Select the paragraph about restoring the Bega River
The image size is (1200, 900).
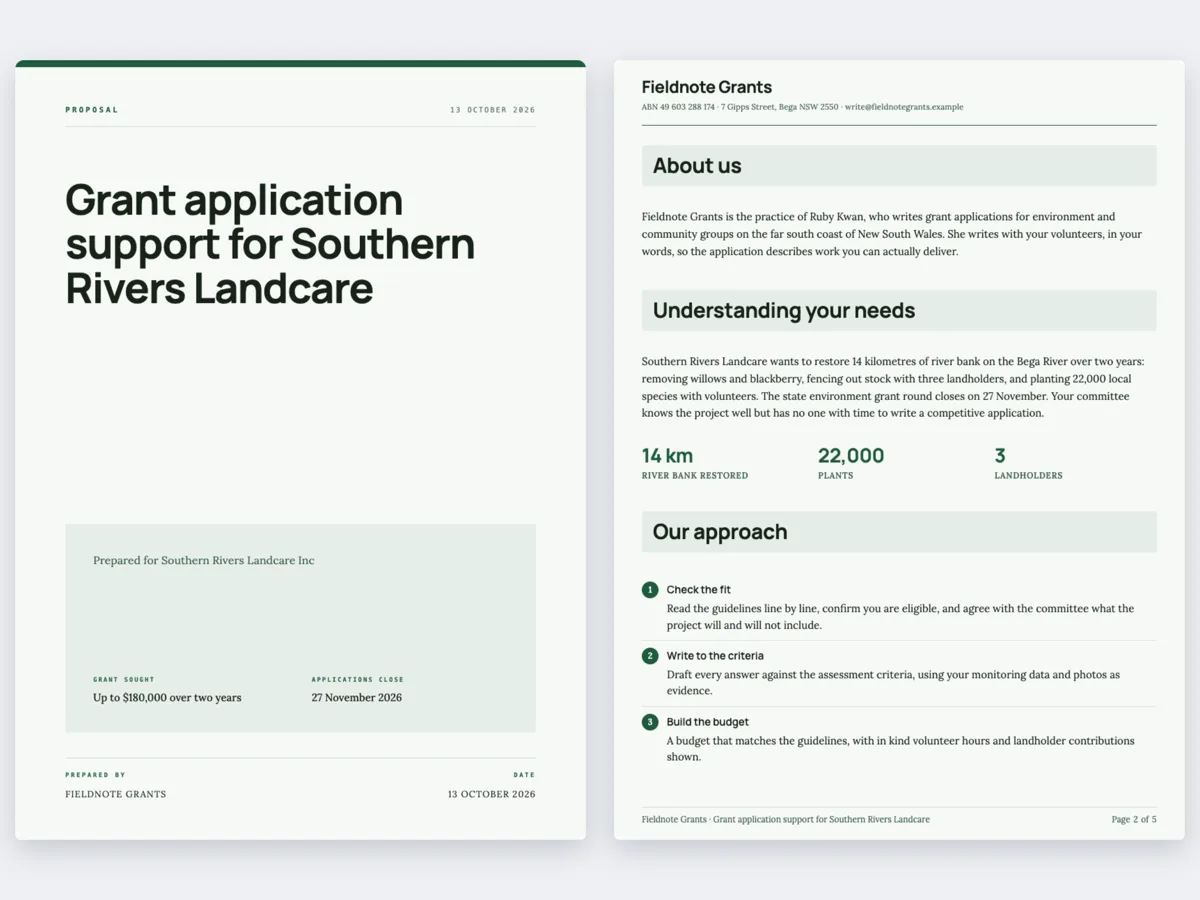(x=893, y=387)
